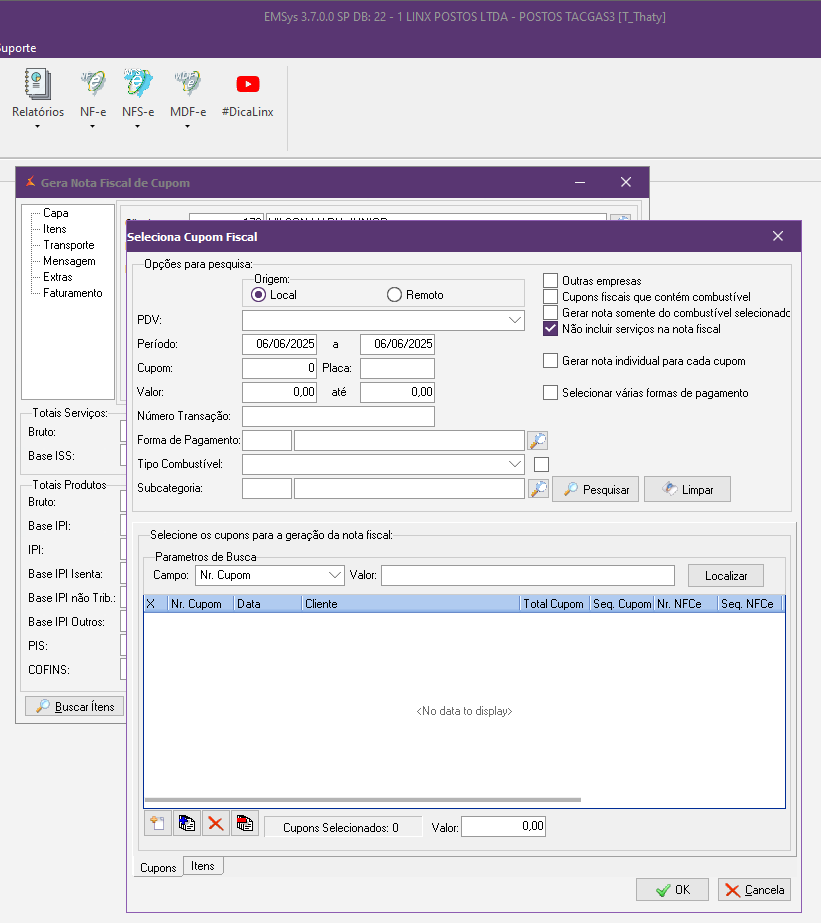Screen dimensions: 821x923
Task: Click the Número Transação input field
Action: (x=338, y=417)
